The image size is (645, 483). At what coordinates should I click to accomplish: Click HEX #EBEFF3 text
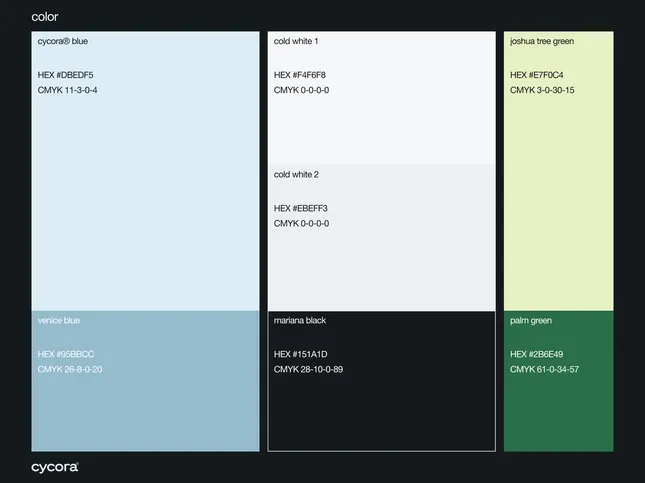(301, 208)
